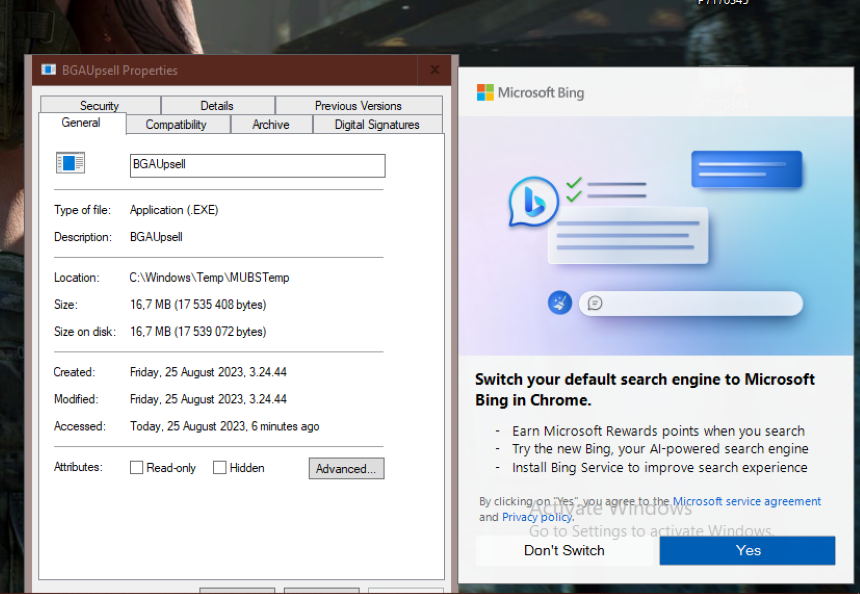Click the Properties title bar window icon

tap(49, 70)
